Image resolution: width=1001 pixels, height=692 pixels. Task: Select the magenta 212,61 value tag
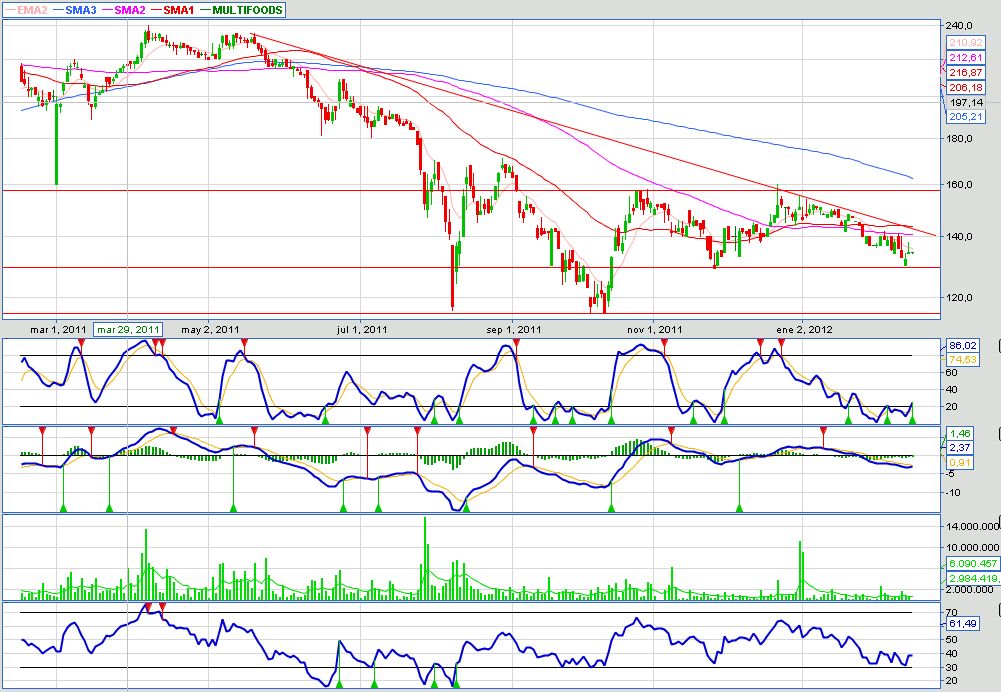[964, 58]
